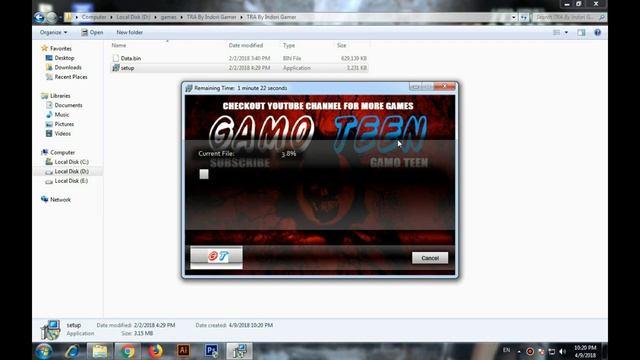
Task: Open Local Disk (D:)
Action: tap(71, 171)
